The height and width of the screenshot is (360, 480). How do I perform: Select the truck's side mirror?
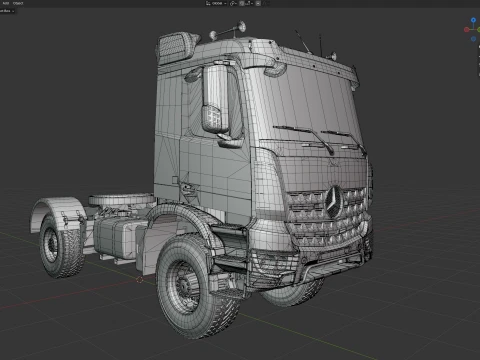click(x=216, y=99)
